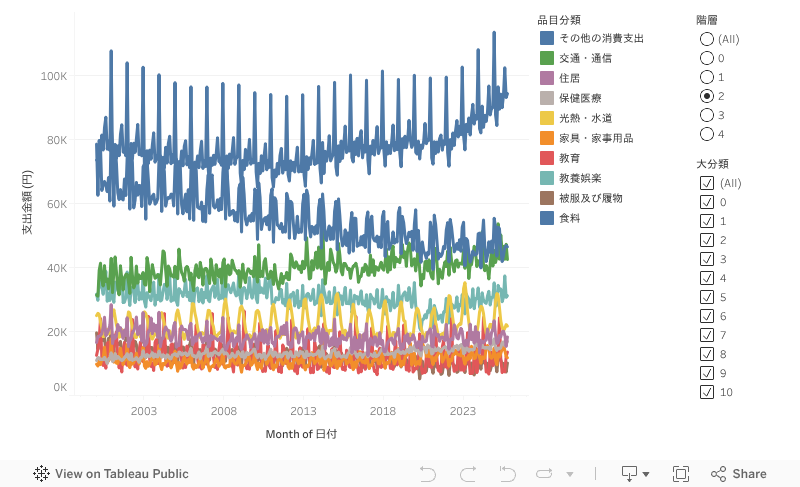Select the 交通・通信 legend label
This screenshot has width=800, height=487.
click(585, 58)
